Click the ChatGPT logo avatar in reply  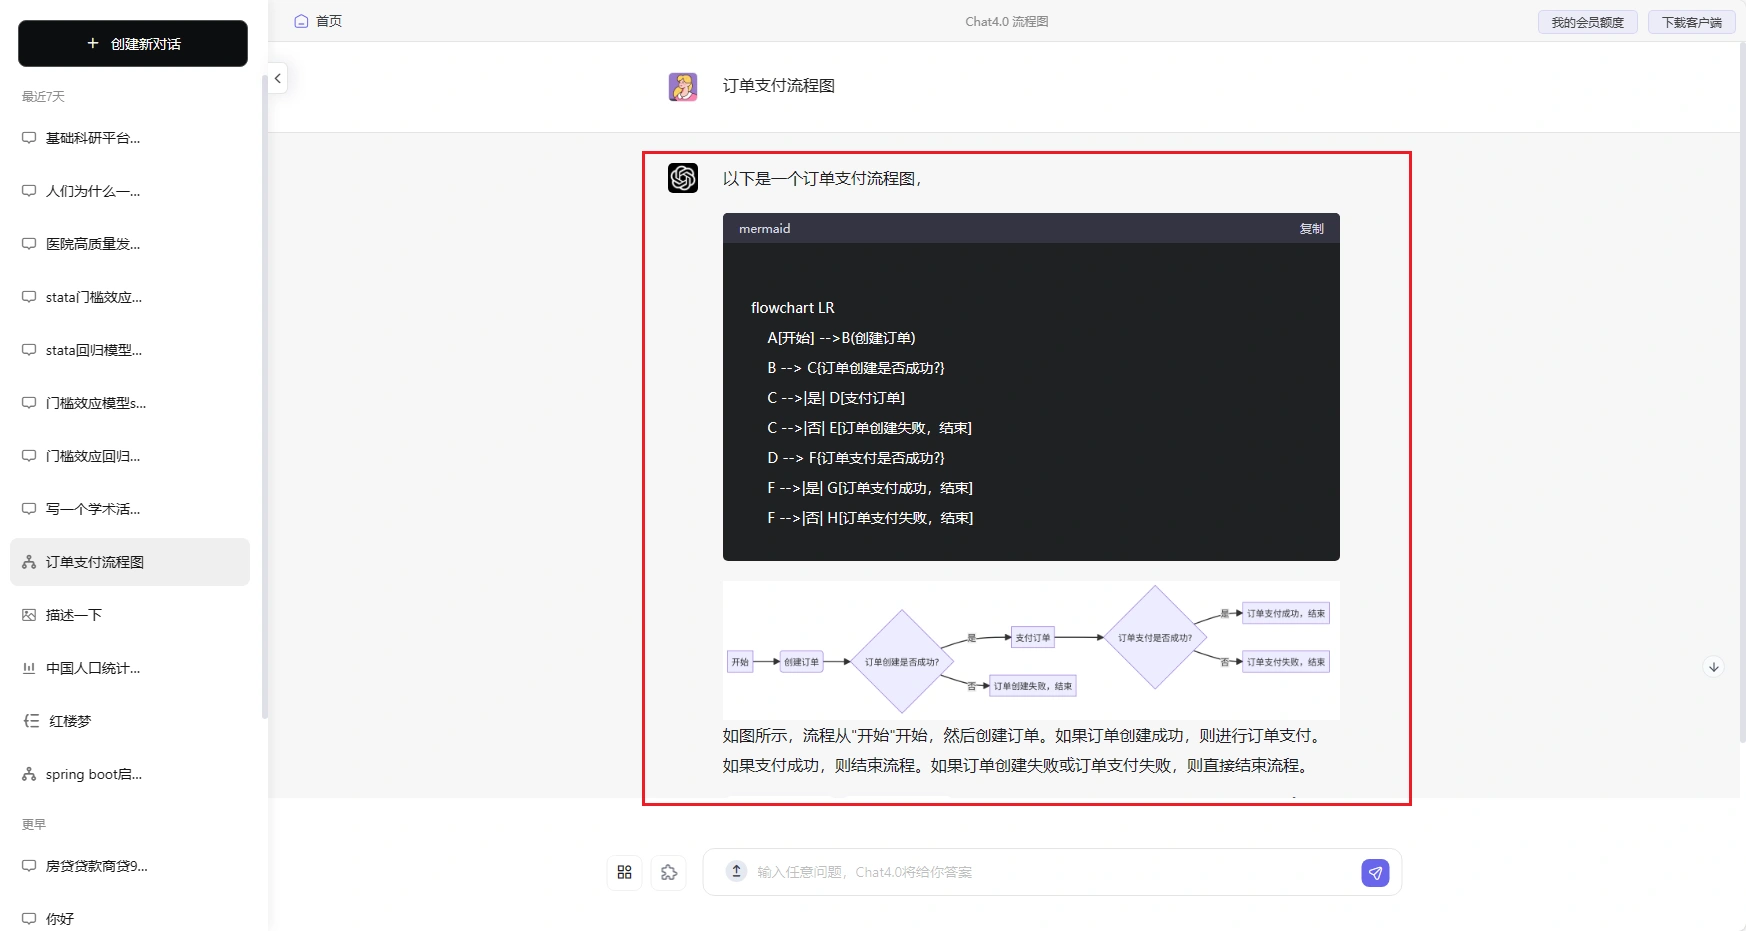[x=683, y=178]
